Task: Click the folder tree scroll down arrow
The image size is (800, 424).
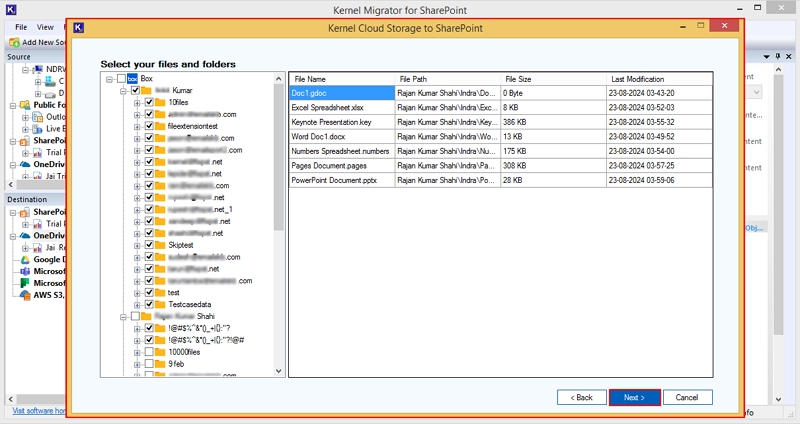Action: tap(279, 371)
